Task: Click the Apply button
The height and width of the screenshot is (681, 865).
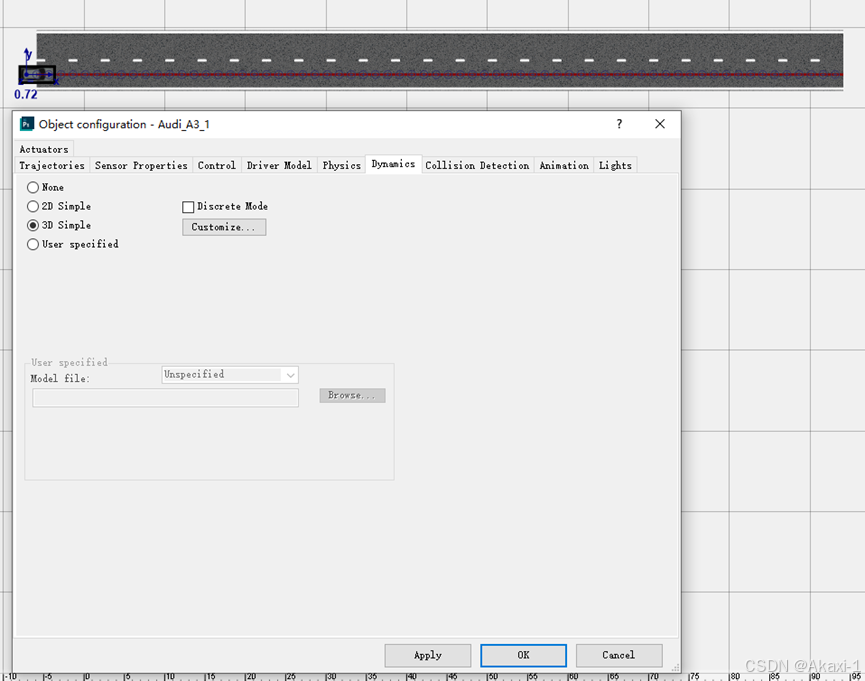Action: point(428,655)
